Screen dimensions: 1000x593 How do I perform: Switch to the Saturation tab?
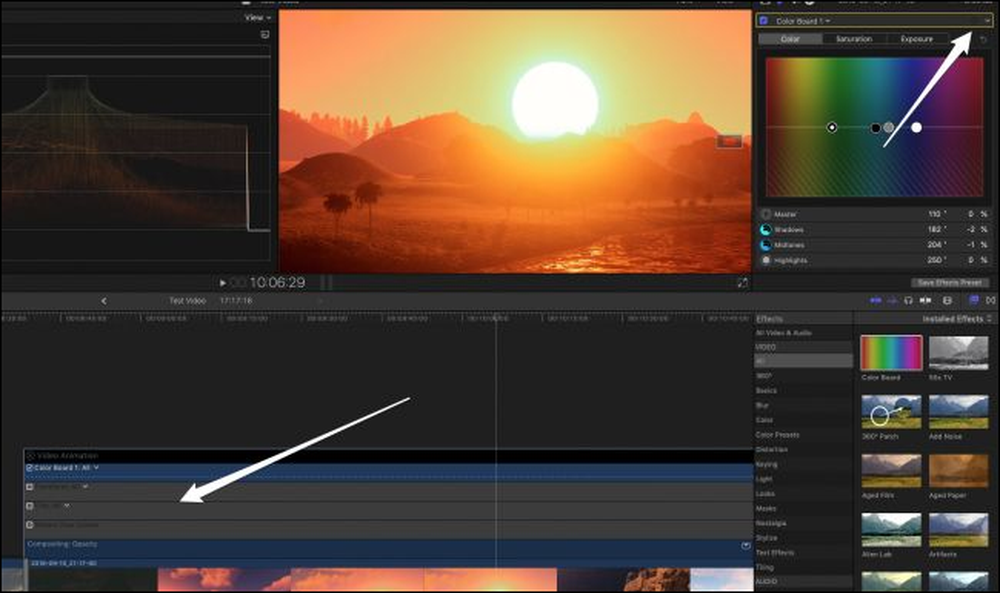click(x=854, y=39)
